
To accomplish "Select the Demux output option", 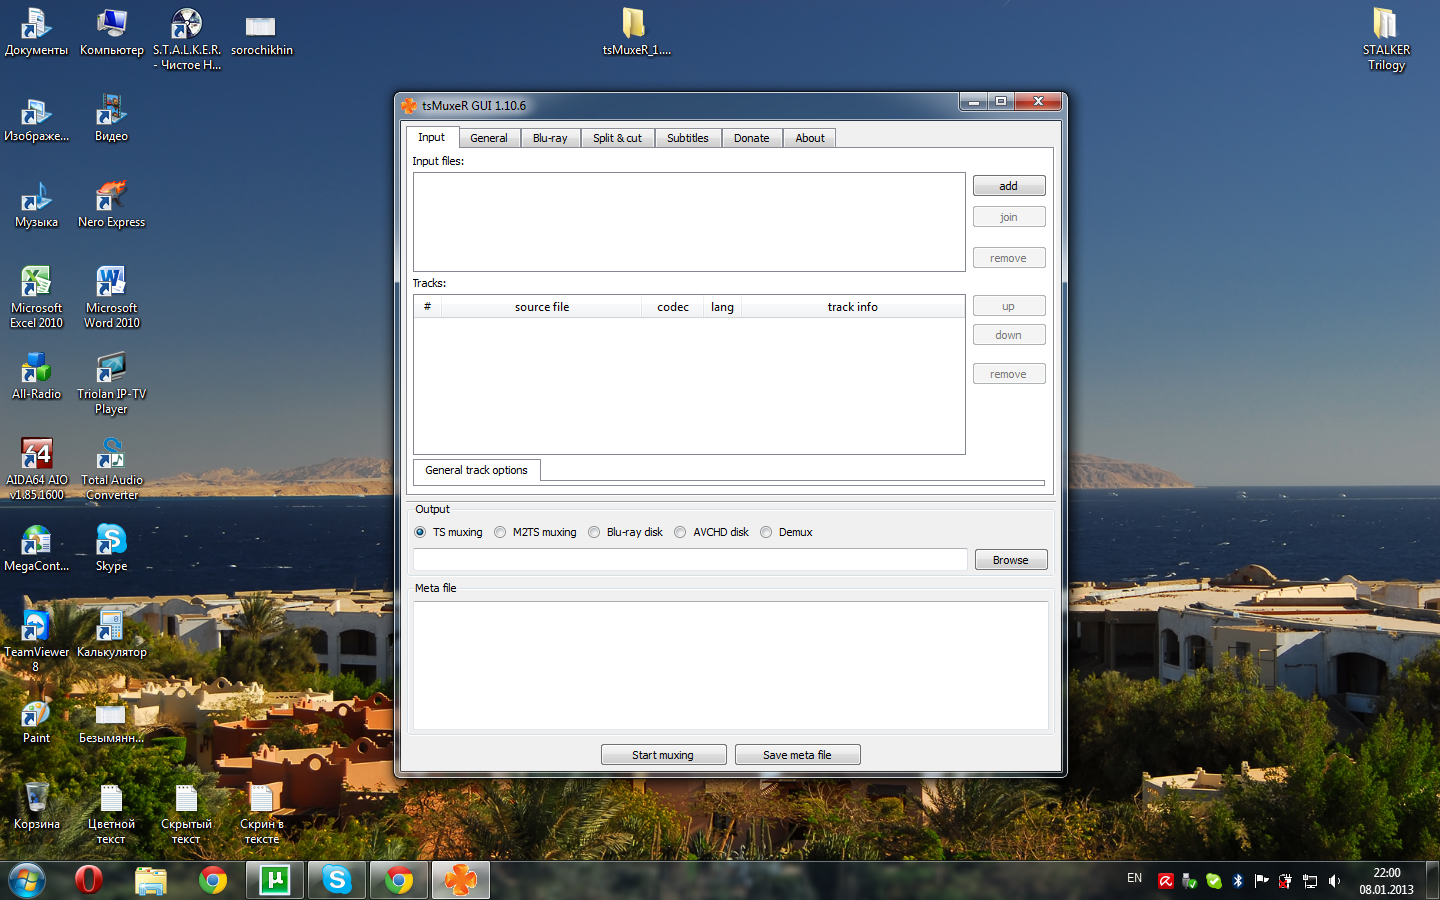I will (x=786, y=532).
